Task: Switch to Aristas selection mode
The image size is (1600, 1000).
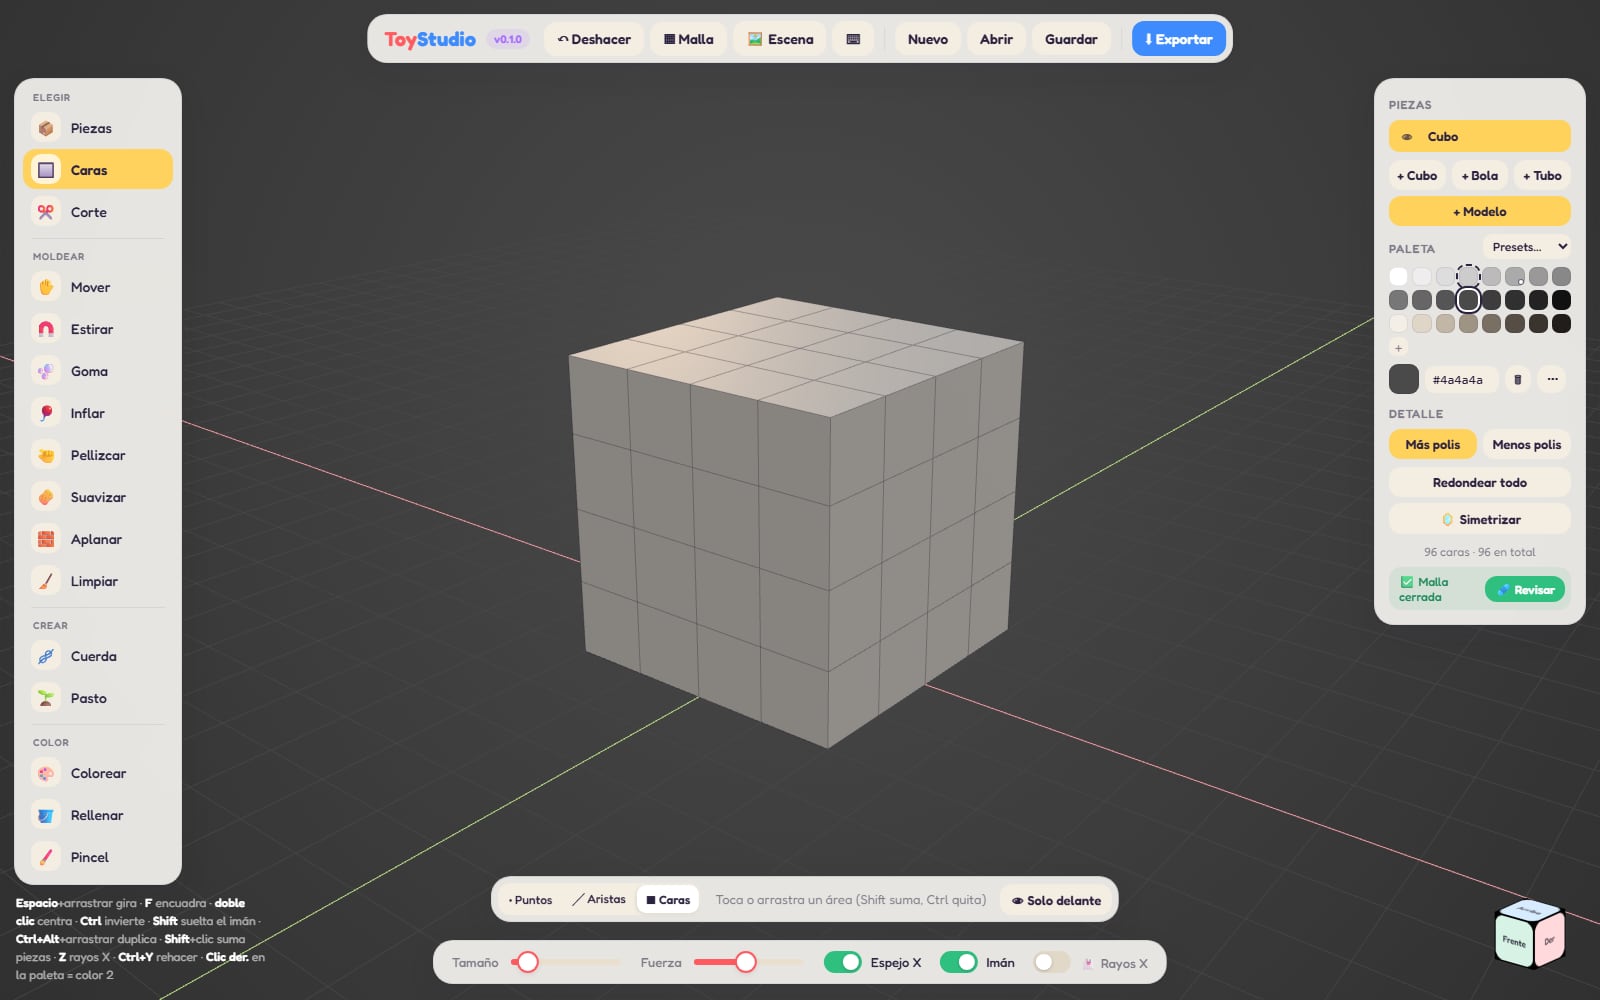Action: click(599, 900)
